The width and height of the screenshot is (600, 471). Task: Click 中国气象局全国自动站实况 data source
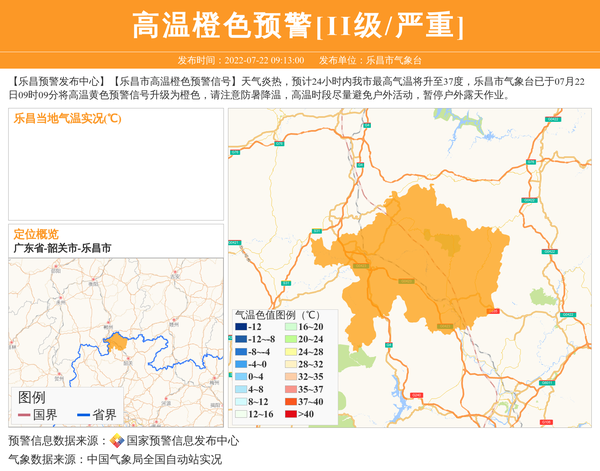click(154, 459)
